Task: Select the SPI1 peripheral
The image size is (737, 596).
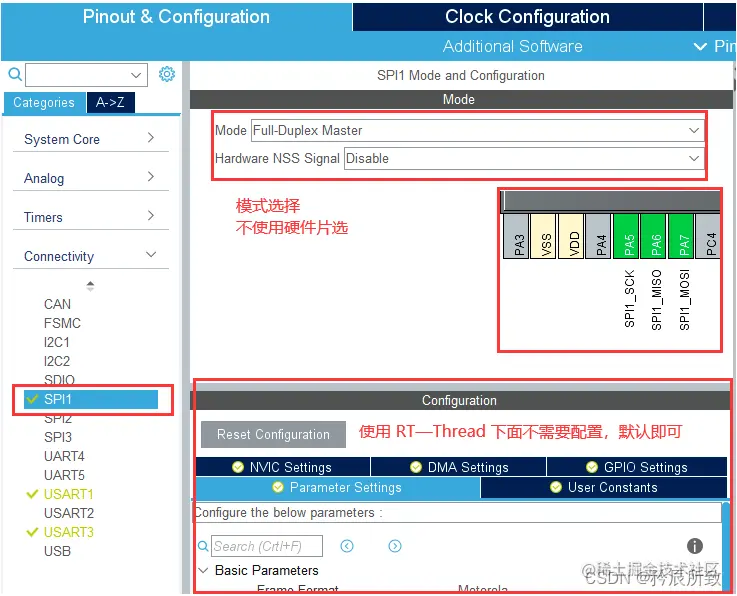Action: (91, 399)
